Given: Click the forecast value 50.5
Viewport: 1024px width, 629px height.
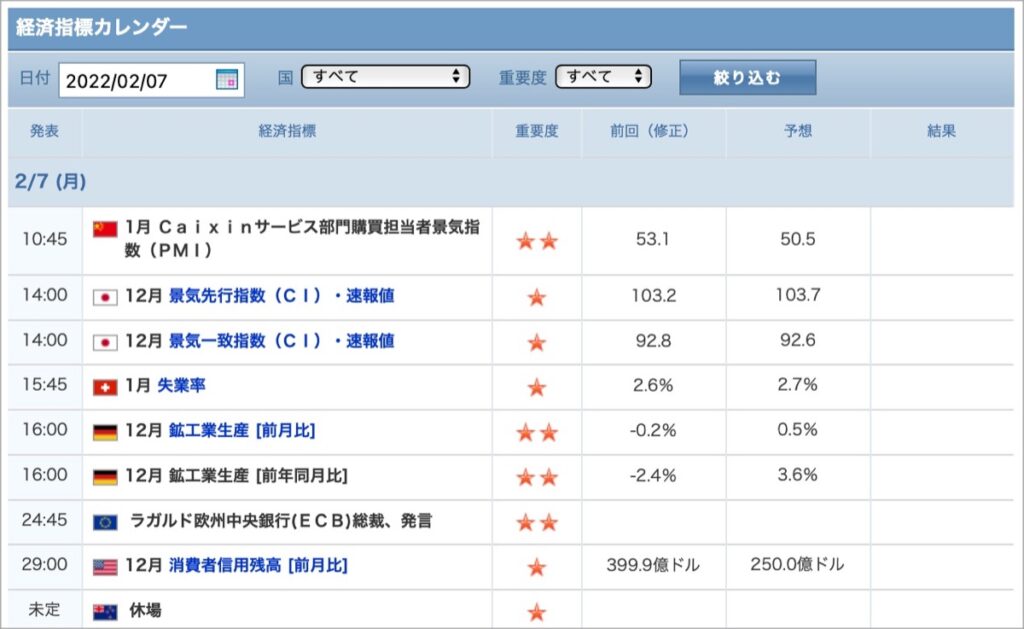Looking at the screenshot, I should coord(798,239).
